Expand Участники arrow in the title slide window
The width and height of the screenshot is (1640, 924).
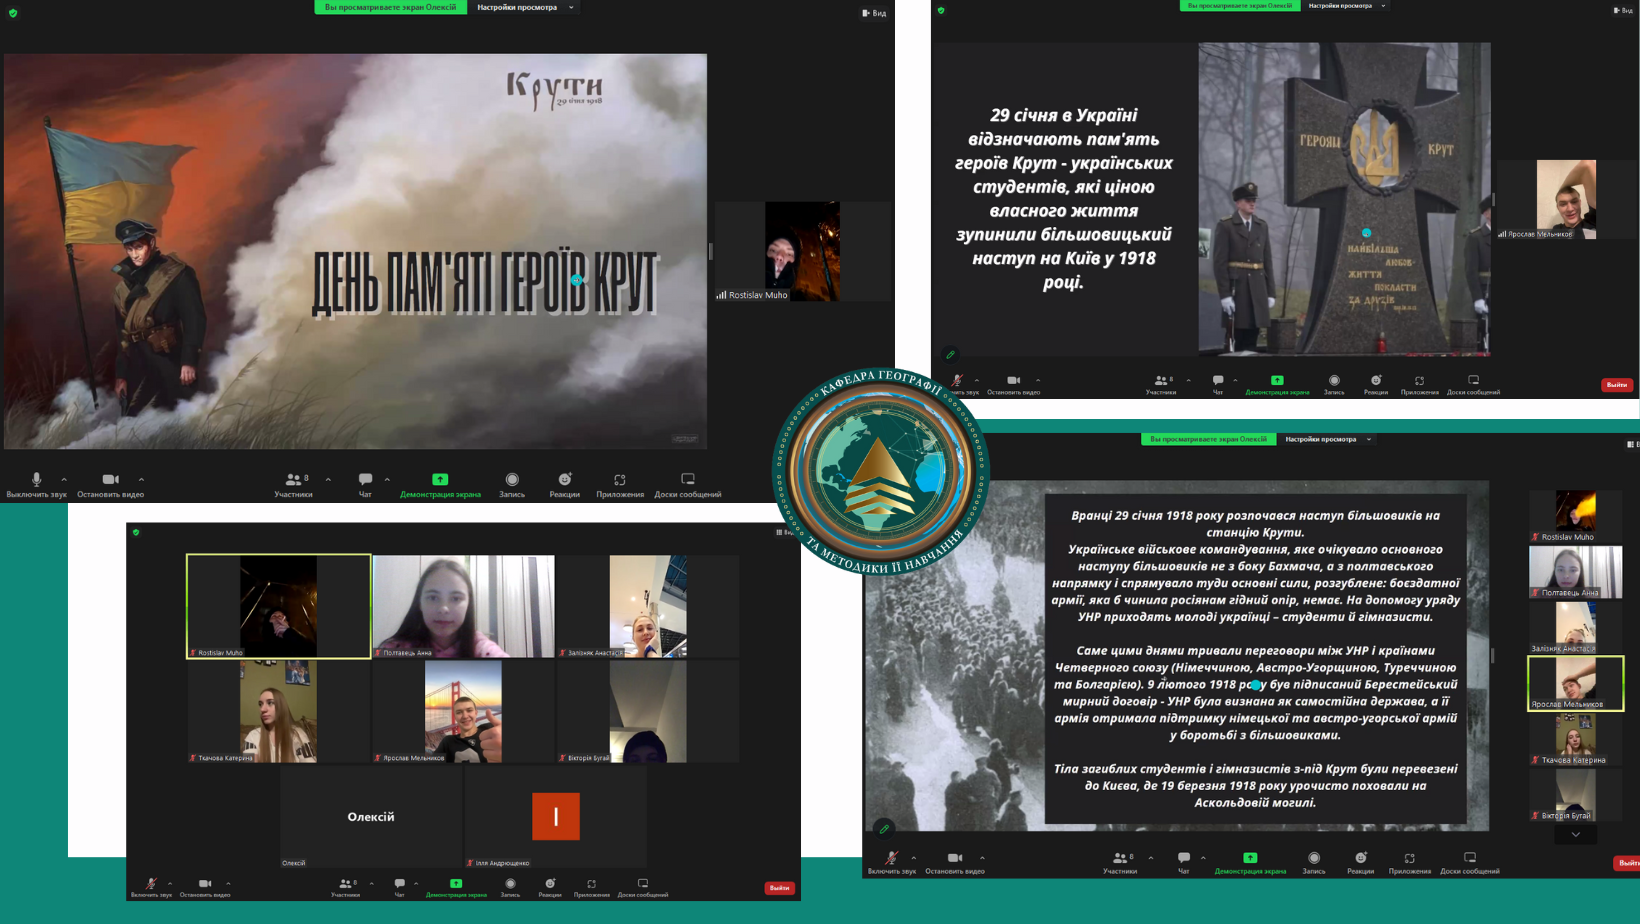coord(328,479)
